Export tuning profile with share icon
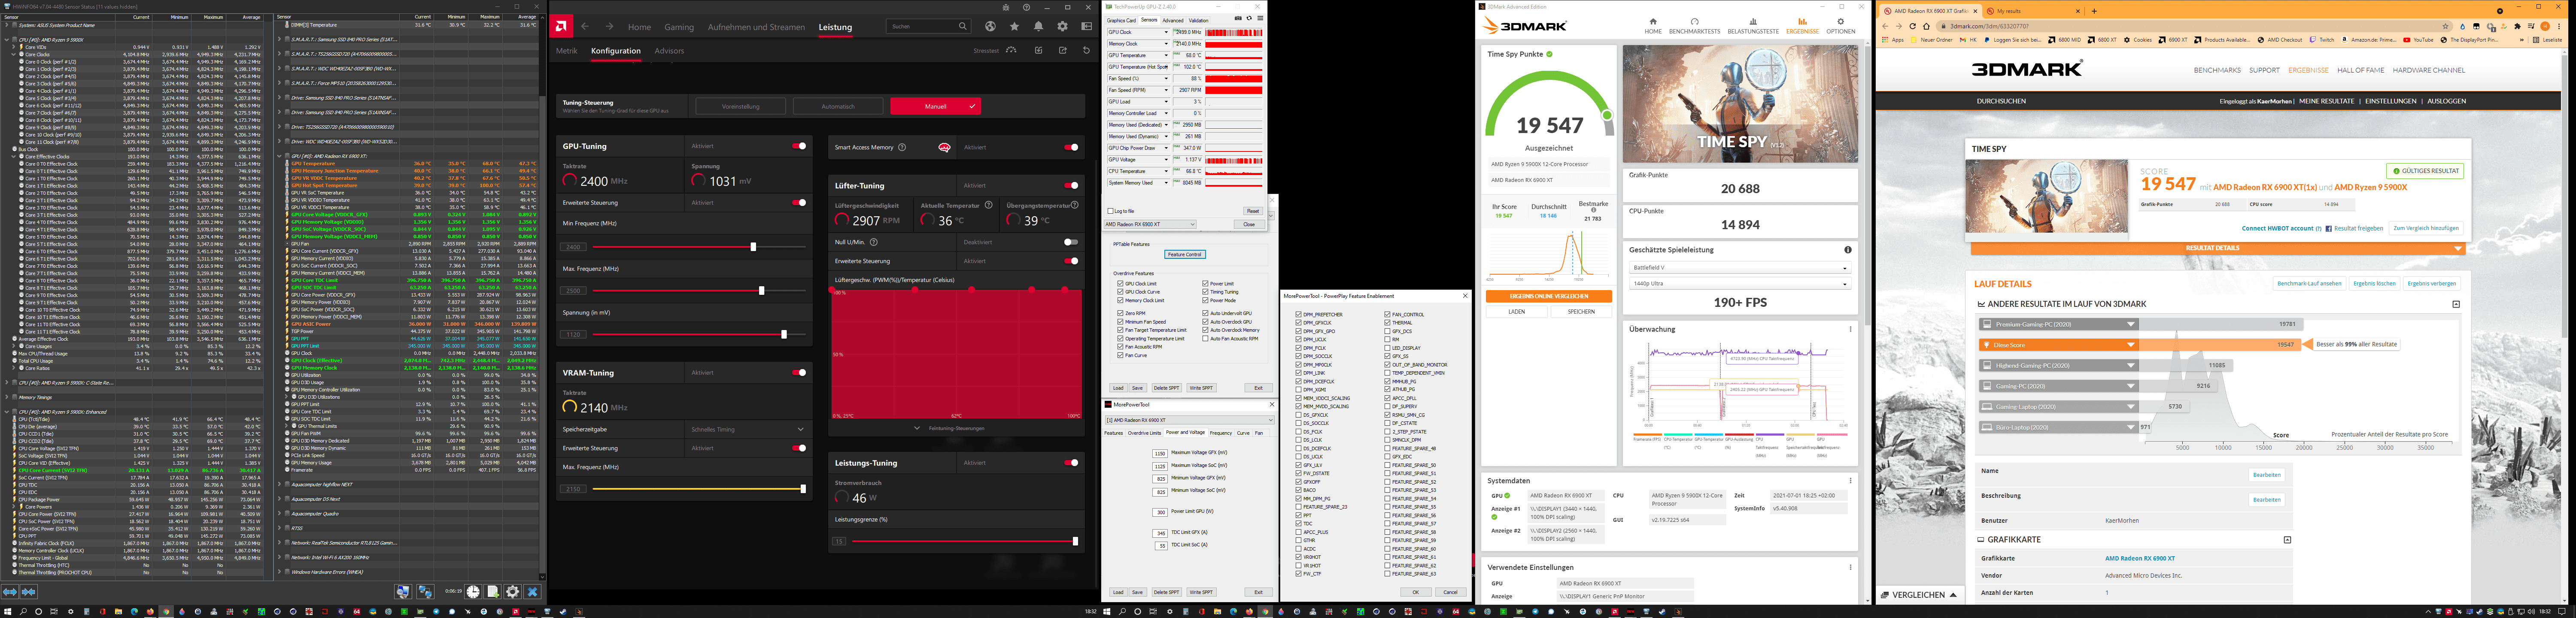The width and height of the screenshot is (2576, 618). tap(1062, 50)
